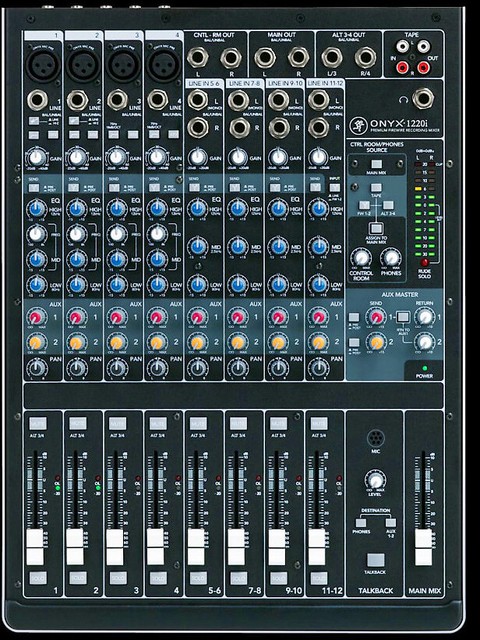Toggle channel 1 Line/Hi-Z switch

[34, 121]
